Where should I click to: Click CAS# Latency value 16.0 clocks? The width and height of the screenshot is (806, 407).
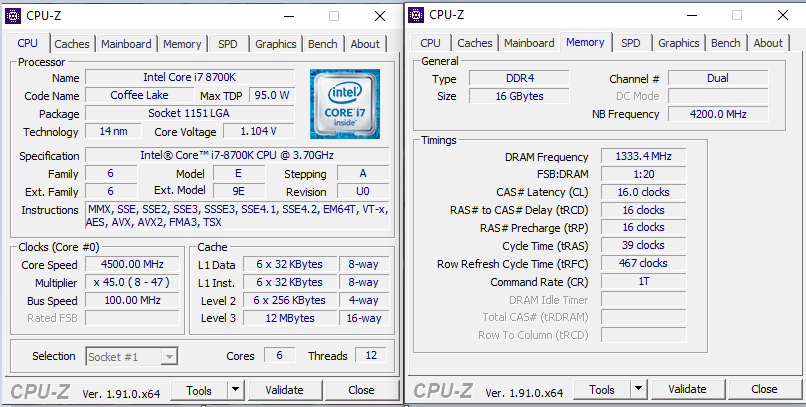pyautogui.click(x=644, y=192)
